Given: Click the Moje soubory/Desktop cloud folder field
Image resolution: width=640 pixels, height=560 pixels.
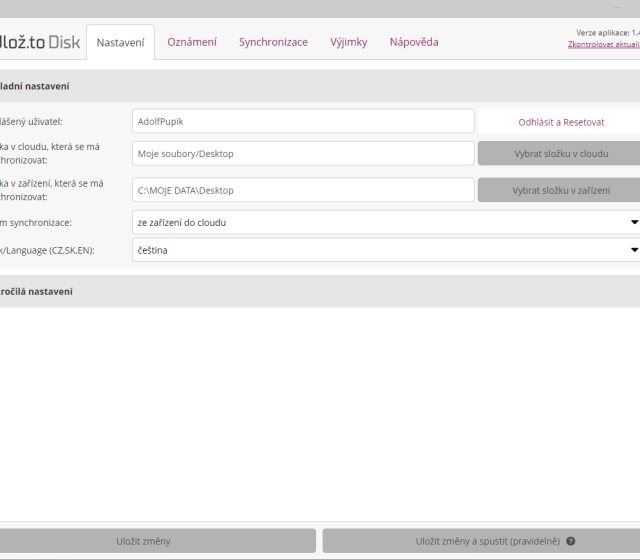Looking at the screenshot, I should [303, 154].
